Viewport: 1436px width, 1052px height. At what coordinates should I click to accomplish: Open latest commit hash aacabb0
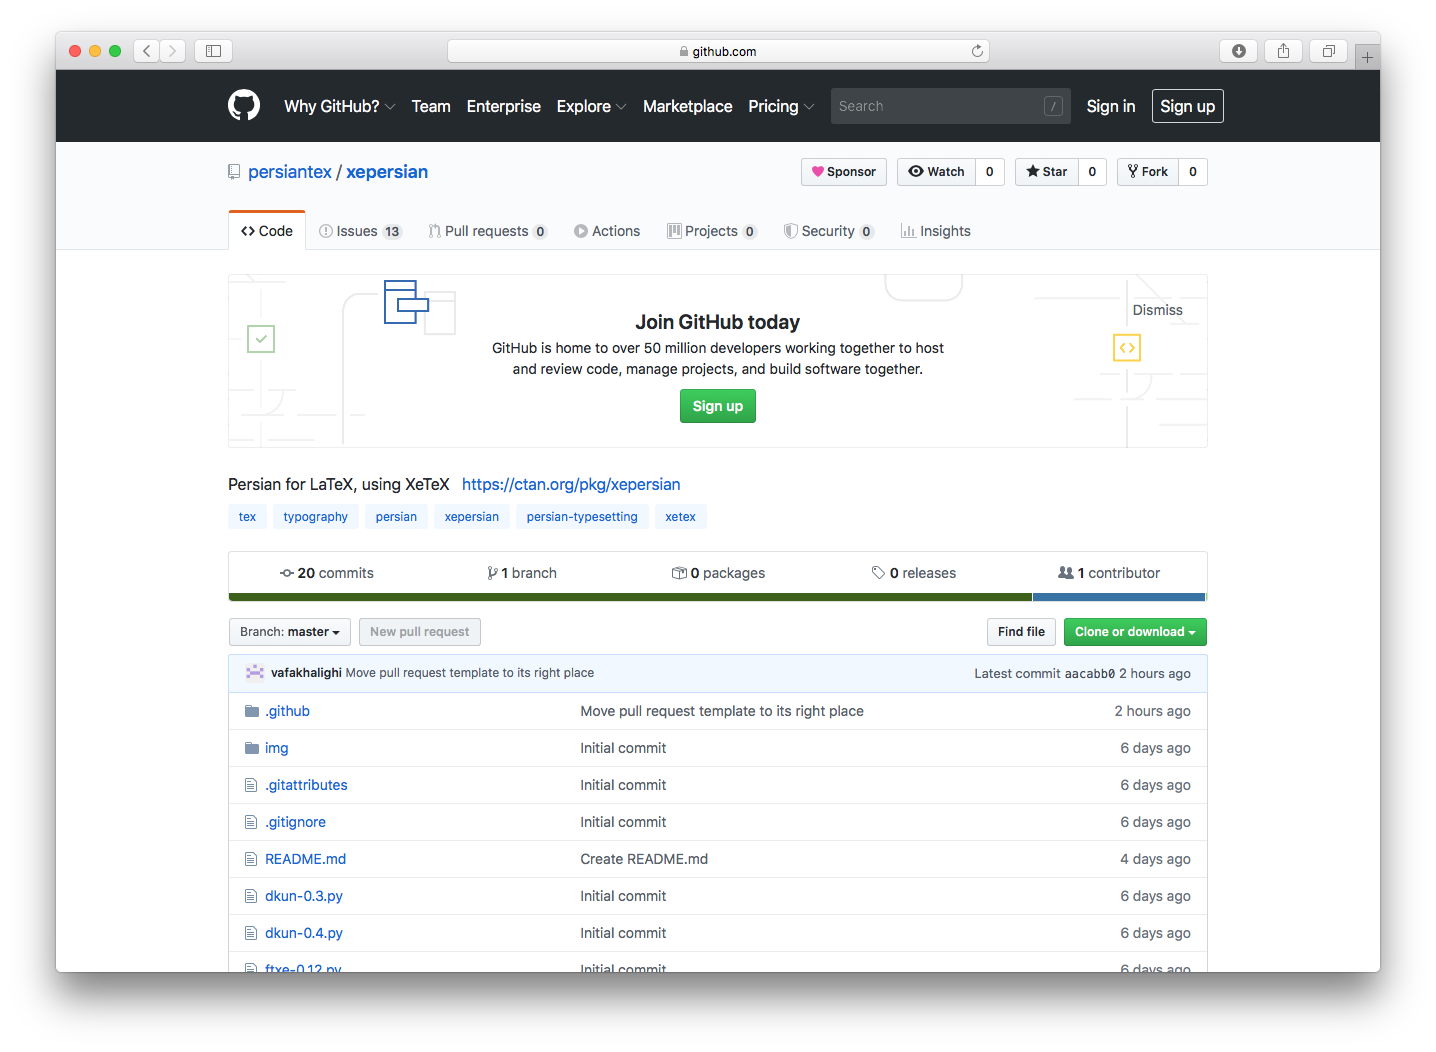[x=1090, y=674]
